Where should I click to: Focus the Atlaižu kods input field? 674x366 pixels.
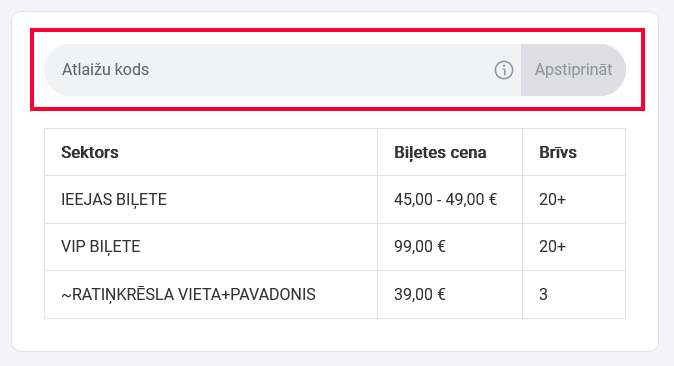point(282,70)
